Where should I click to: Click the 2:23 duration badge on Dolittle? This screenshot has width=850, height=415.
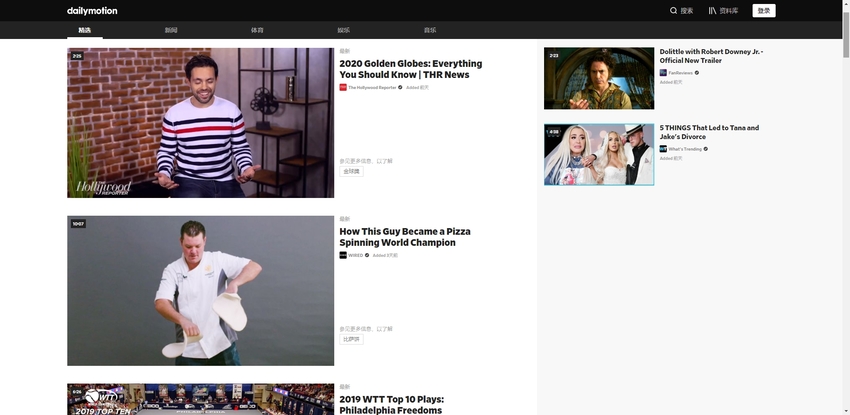click(x=553, y=55)
